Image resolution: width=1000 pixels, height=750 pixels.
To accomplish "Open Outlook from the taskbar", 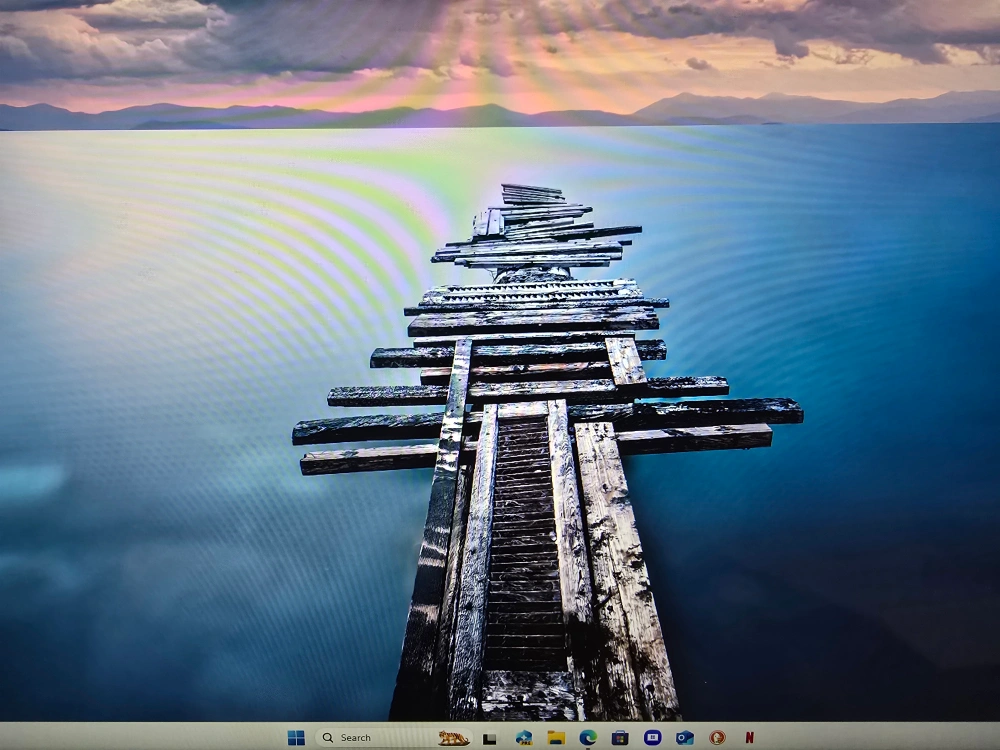I will [685, 738].
